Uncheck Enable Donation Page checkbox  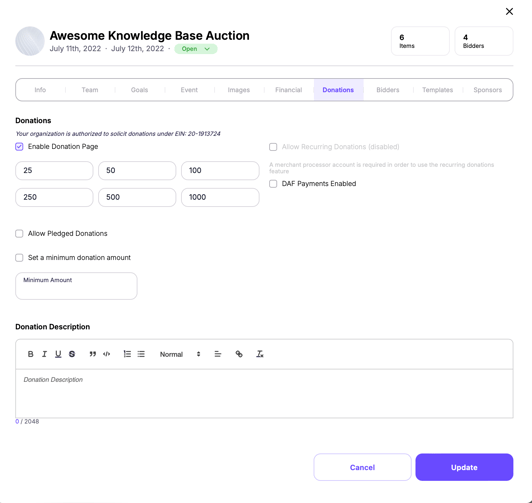coord(19,147)
